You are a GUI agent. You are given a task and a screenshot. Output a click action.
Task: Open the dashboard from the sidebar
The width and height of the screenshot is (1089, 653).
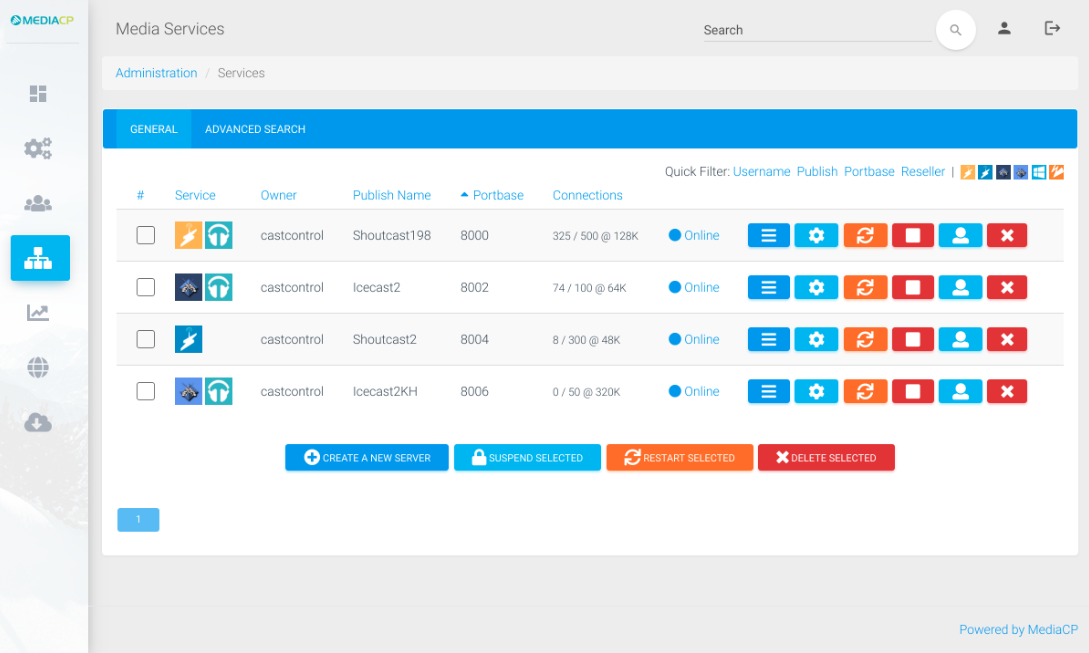38,93
